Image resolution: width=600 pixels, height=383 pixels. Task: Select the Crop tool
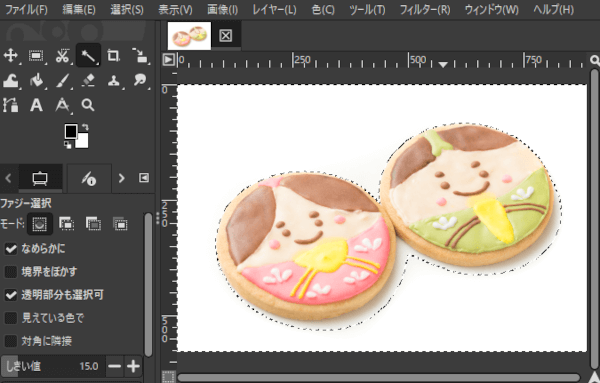tap(113, 56)
